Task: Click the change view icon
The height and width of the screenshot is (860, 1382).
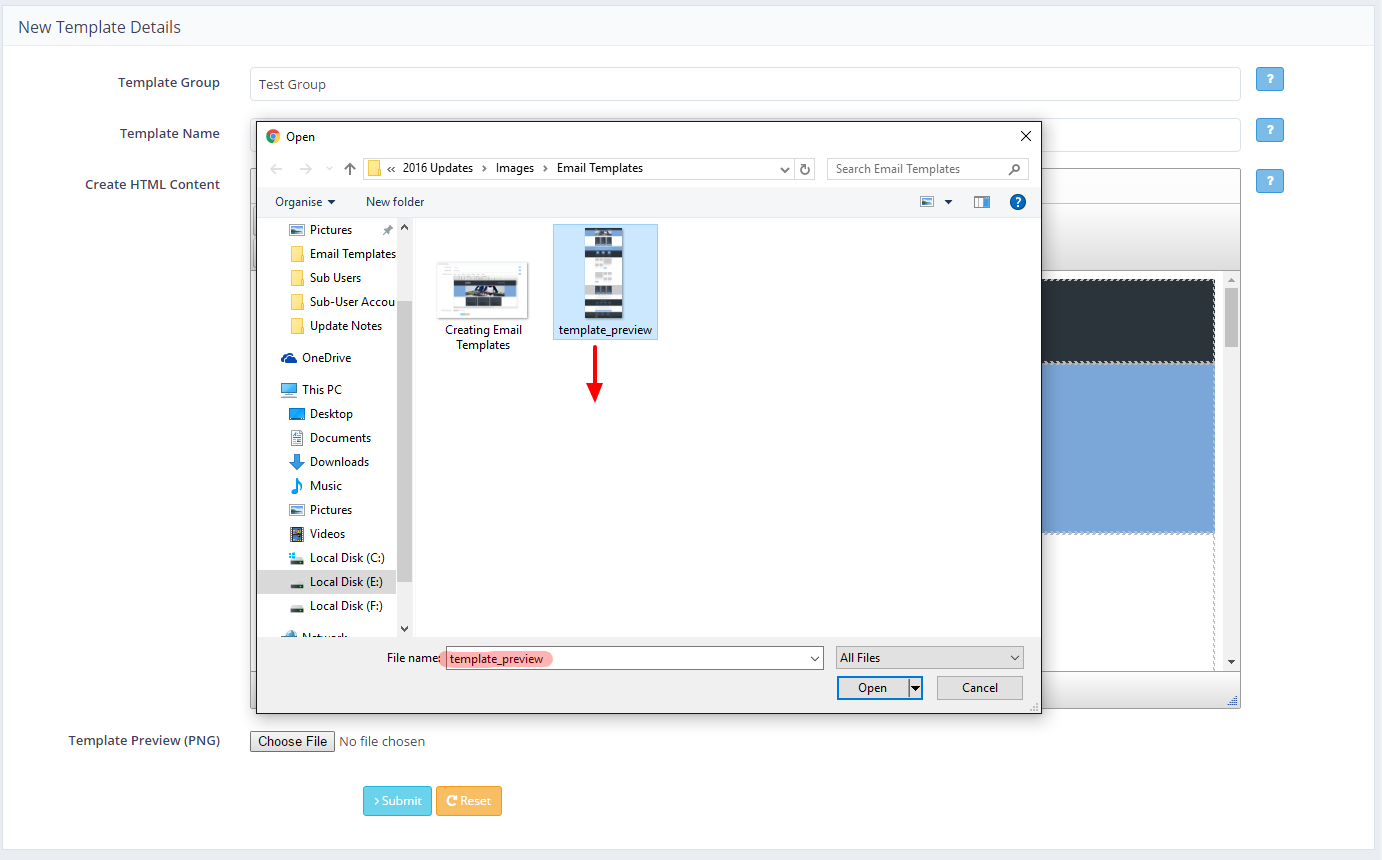Action: (x=927, y=202)
